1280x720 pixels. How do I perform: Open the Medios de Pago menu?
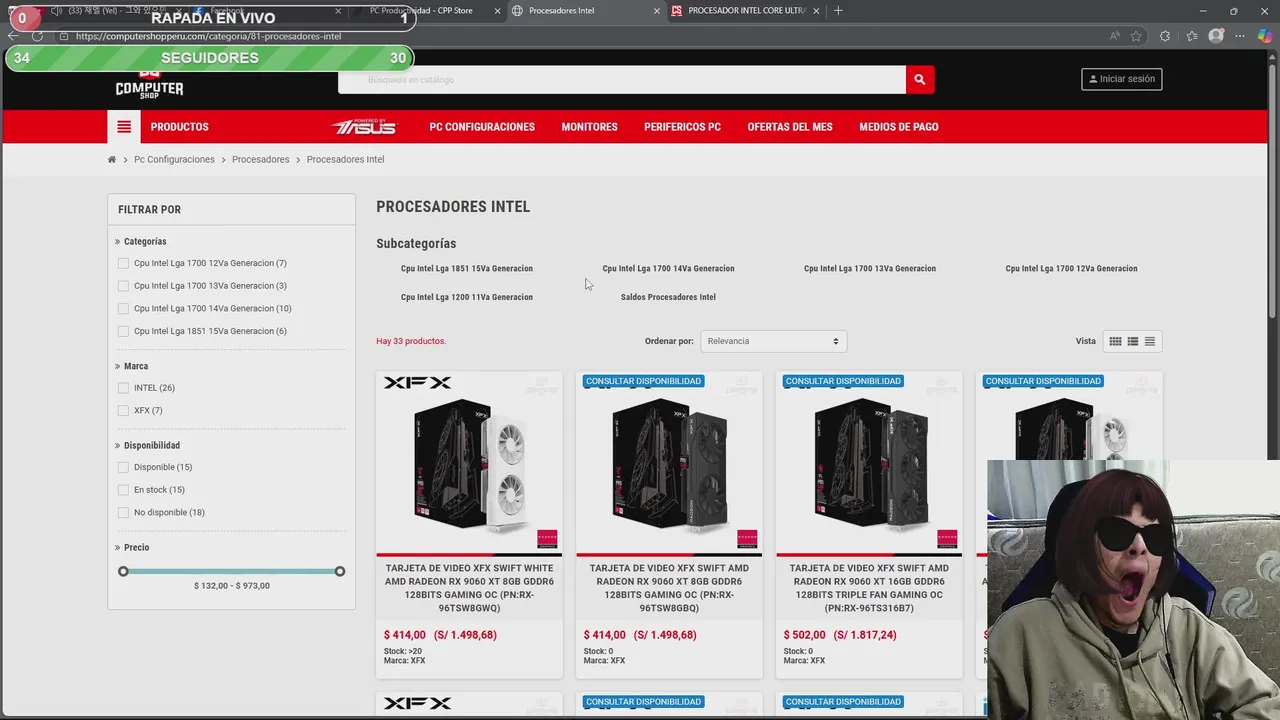click(899, 127)
